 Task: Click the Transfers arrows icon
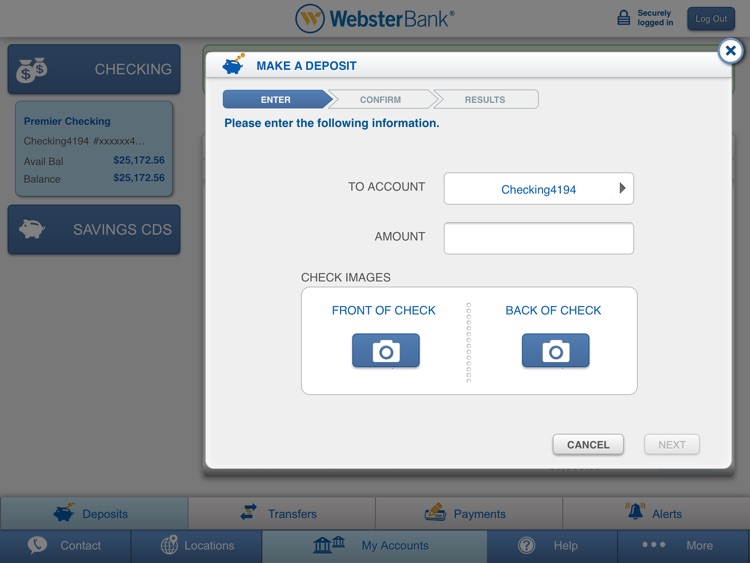click(248, 512)
